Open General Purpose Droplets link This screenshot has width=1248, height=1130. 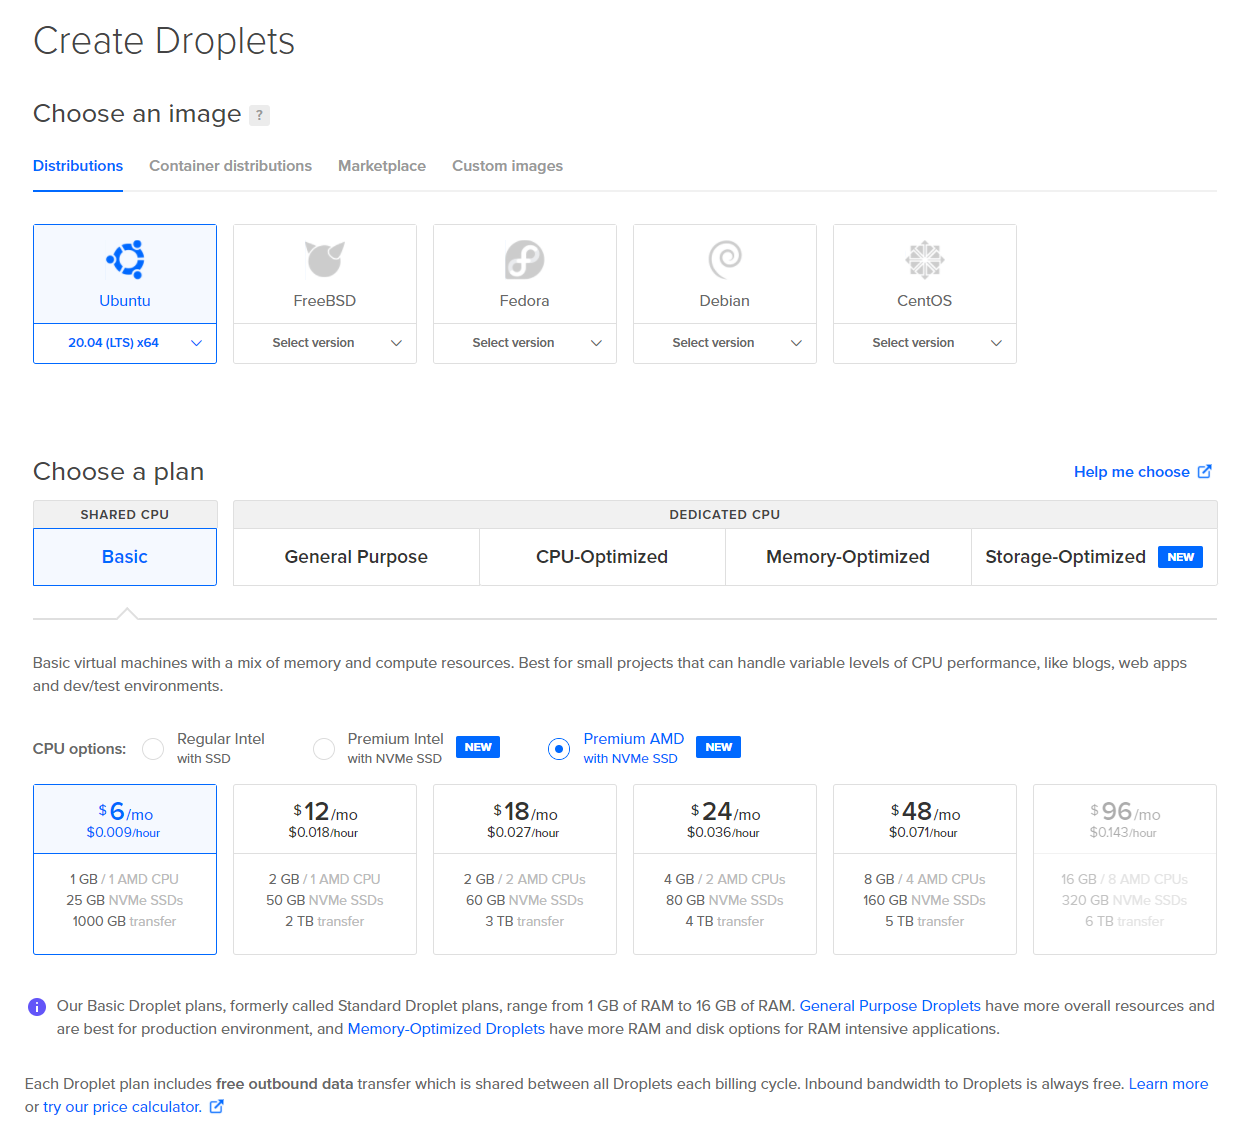(x=890, y=1006)
